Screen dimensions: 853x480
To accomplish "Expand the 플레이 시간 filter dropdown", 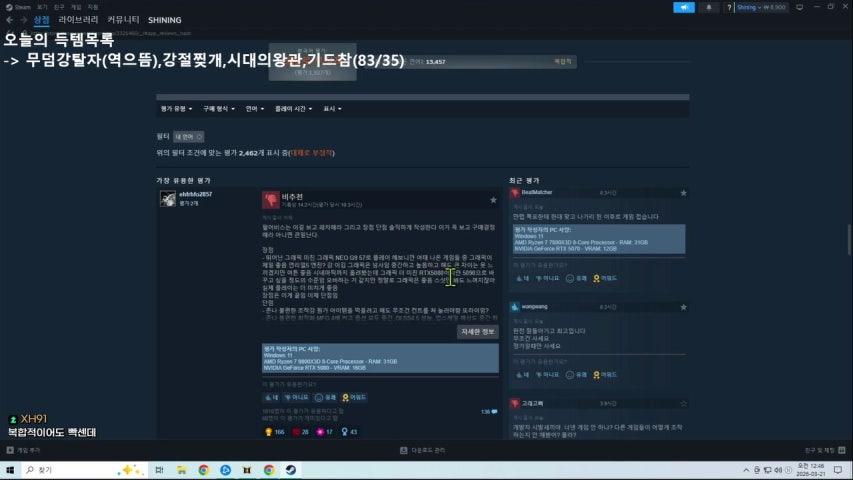I will 293,109.
